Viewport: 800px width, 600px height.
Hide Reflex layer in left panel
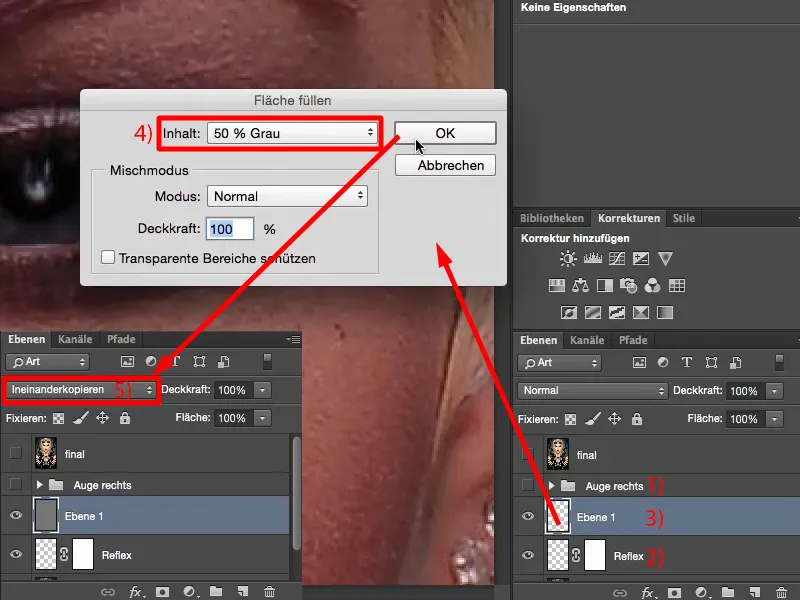coord(16,554)
